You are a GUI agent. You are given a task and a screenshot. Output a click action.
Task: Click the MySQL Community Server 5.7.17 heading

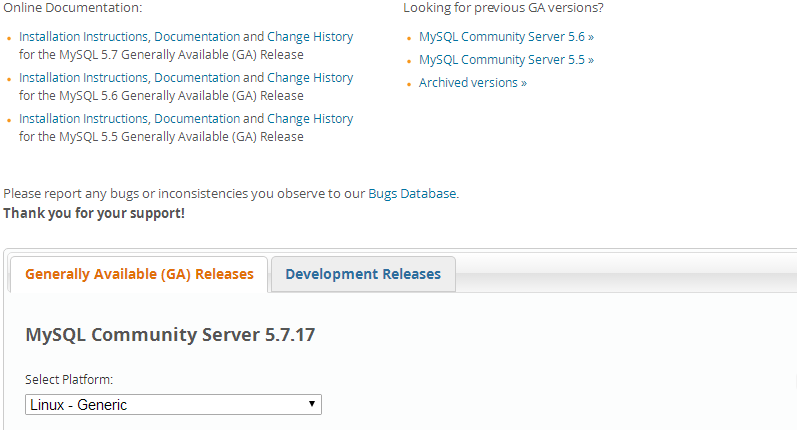tap(170, 334)
